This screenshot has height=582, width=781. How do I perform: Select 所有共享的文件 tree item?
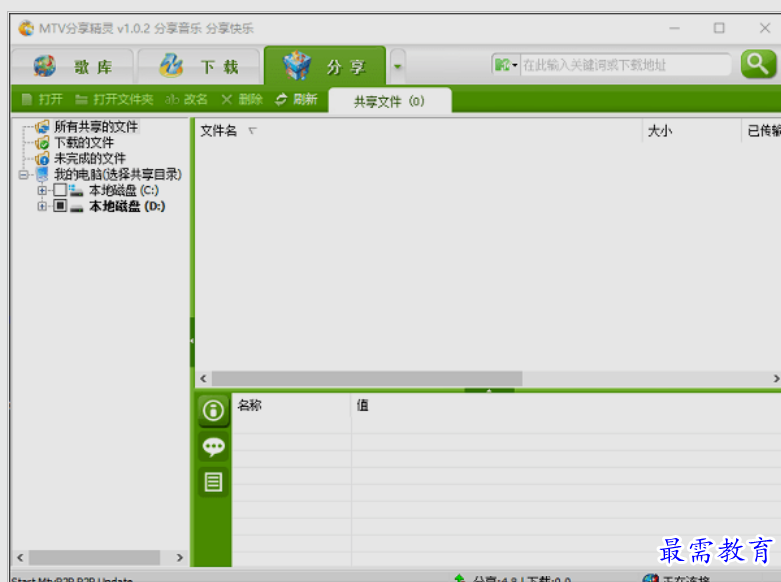pyautogui.click(x=96, y=127)
